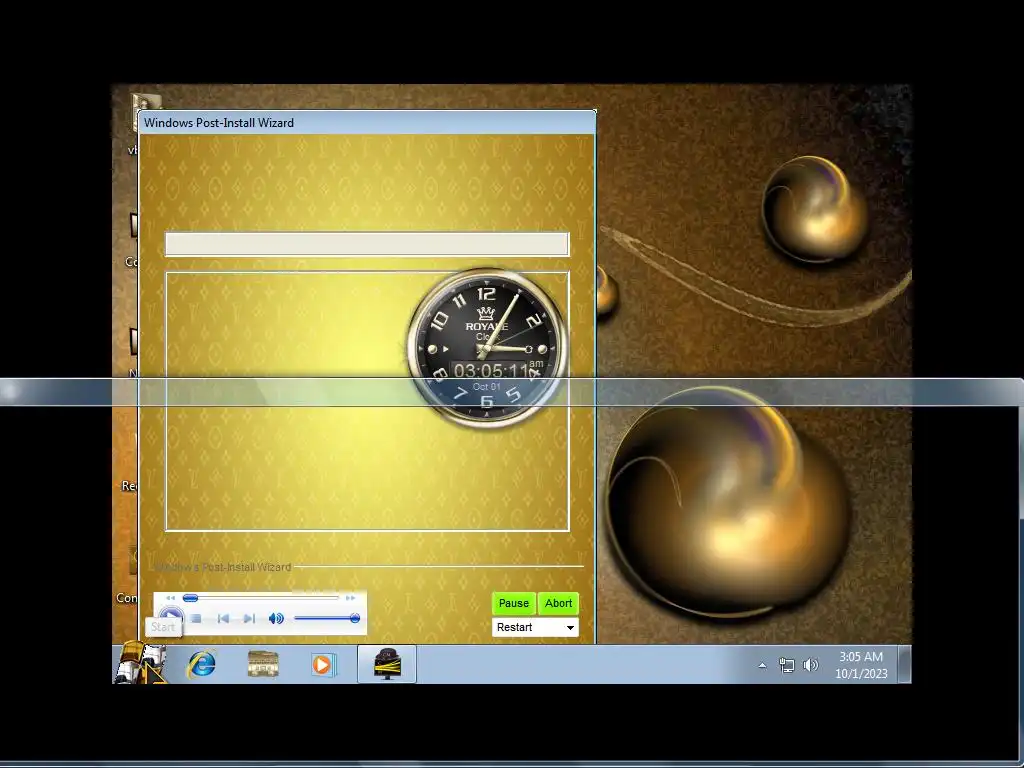Click the rewind double-arrow in media player
The height and width of the screenshot is (768, 1024).
pyautogui.click(x=170, y=598)
